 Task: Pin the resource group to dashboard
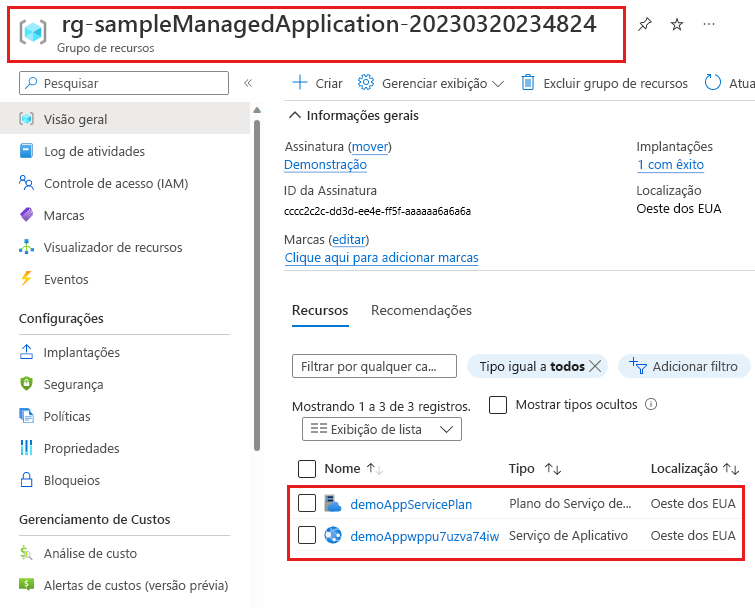click(x=645, y=24)
